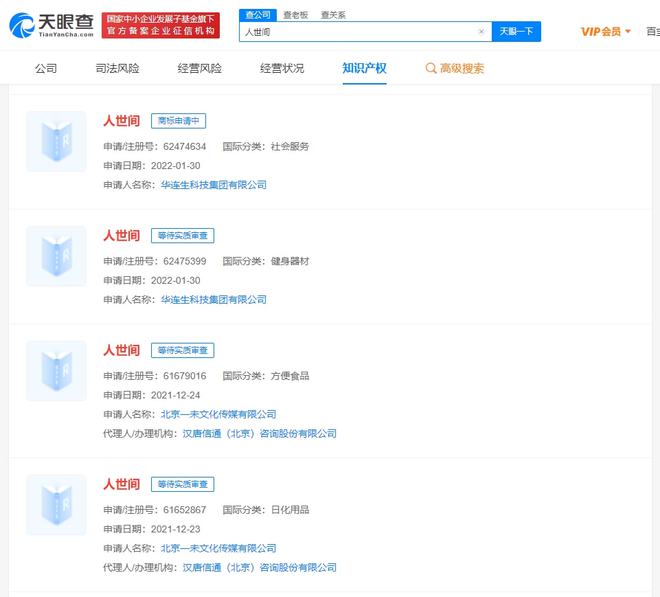
Task: Open the 司法风险 tab
Action: 117,68
